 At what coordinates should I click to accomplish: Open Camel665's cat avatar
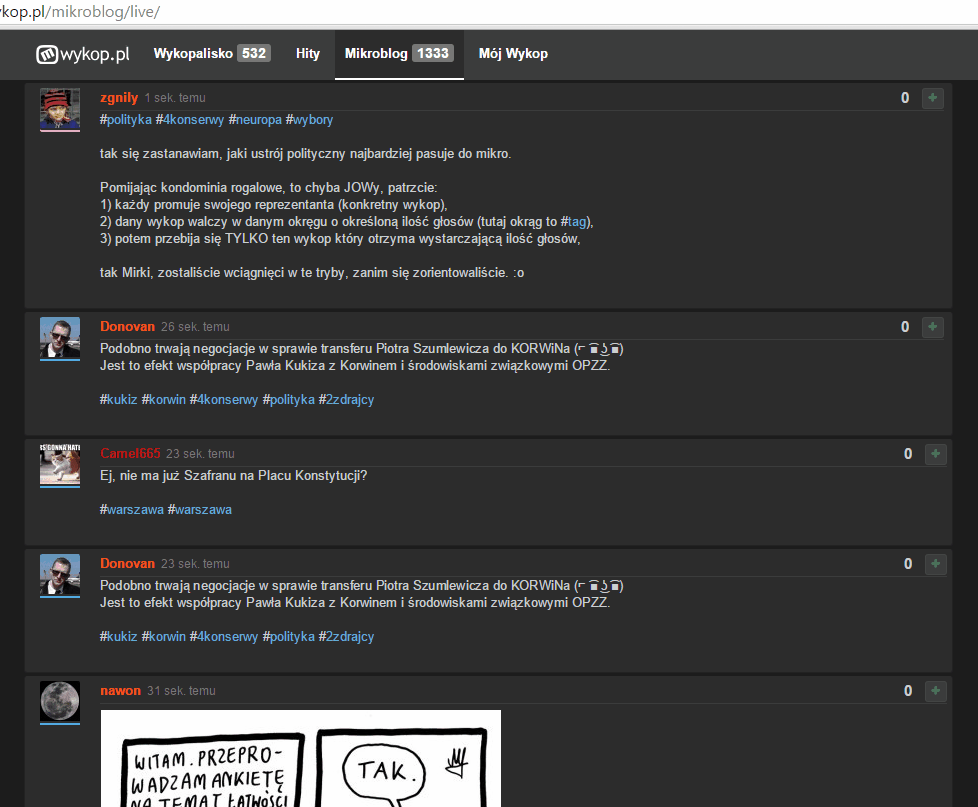click(60, 465)
